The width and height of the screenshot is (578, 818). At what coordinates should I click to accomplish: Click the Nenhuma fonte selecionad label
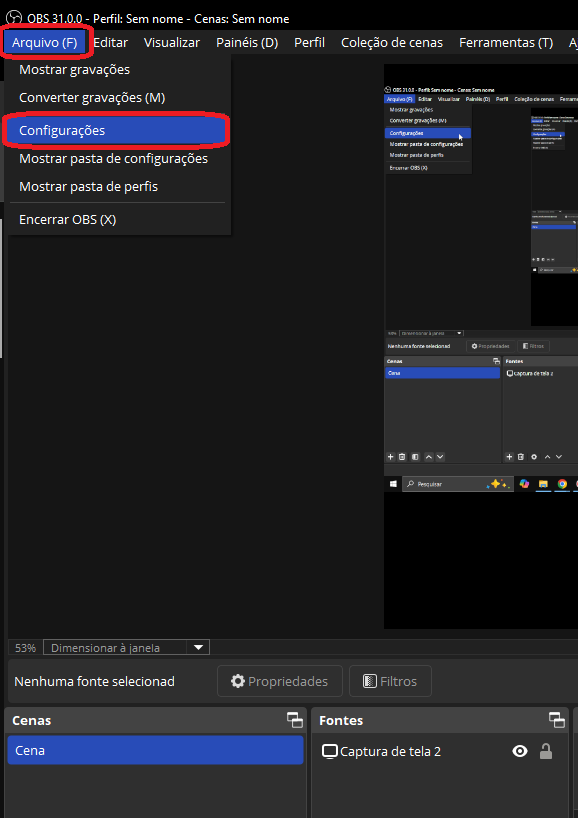tap(94, 681)
